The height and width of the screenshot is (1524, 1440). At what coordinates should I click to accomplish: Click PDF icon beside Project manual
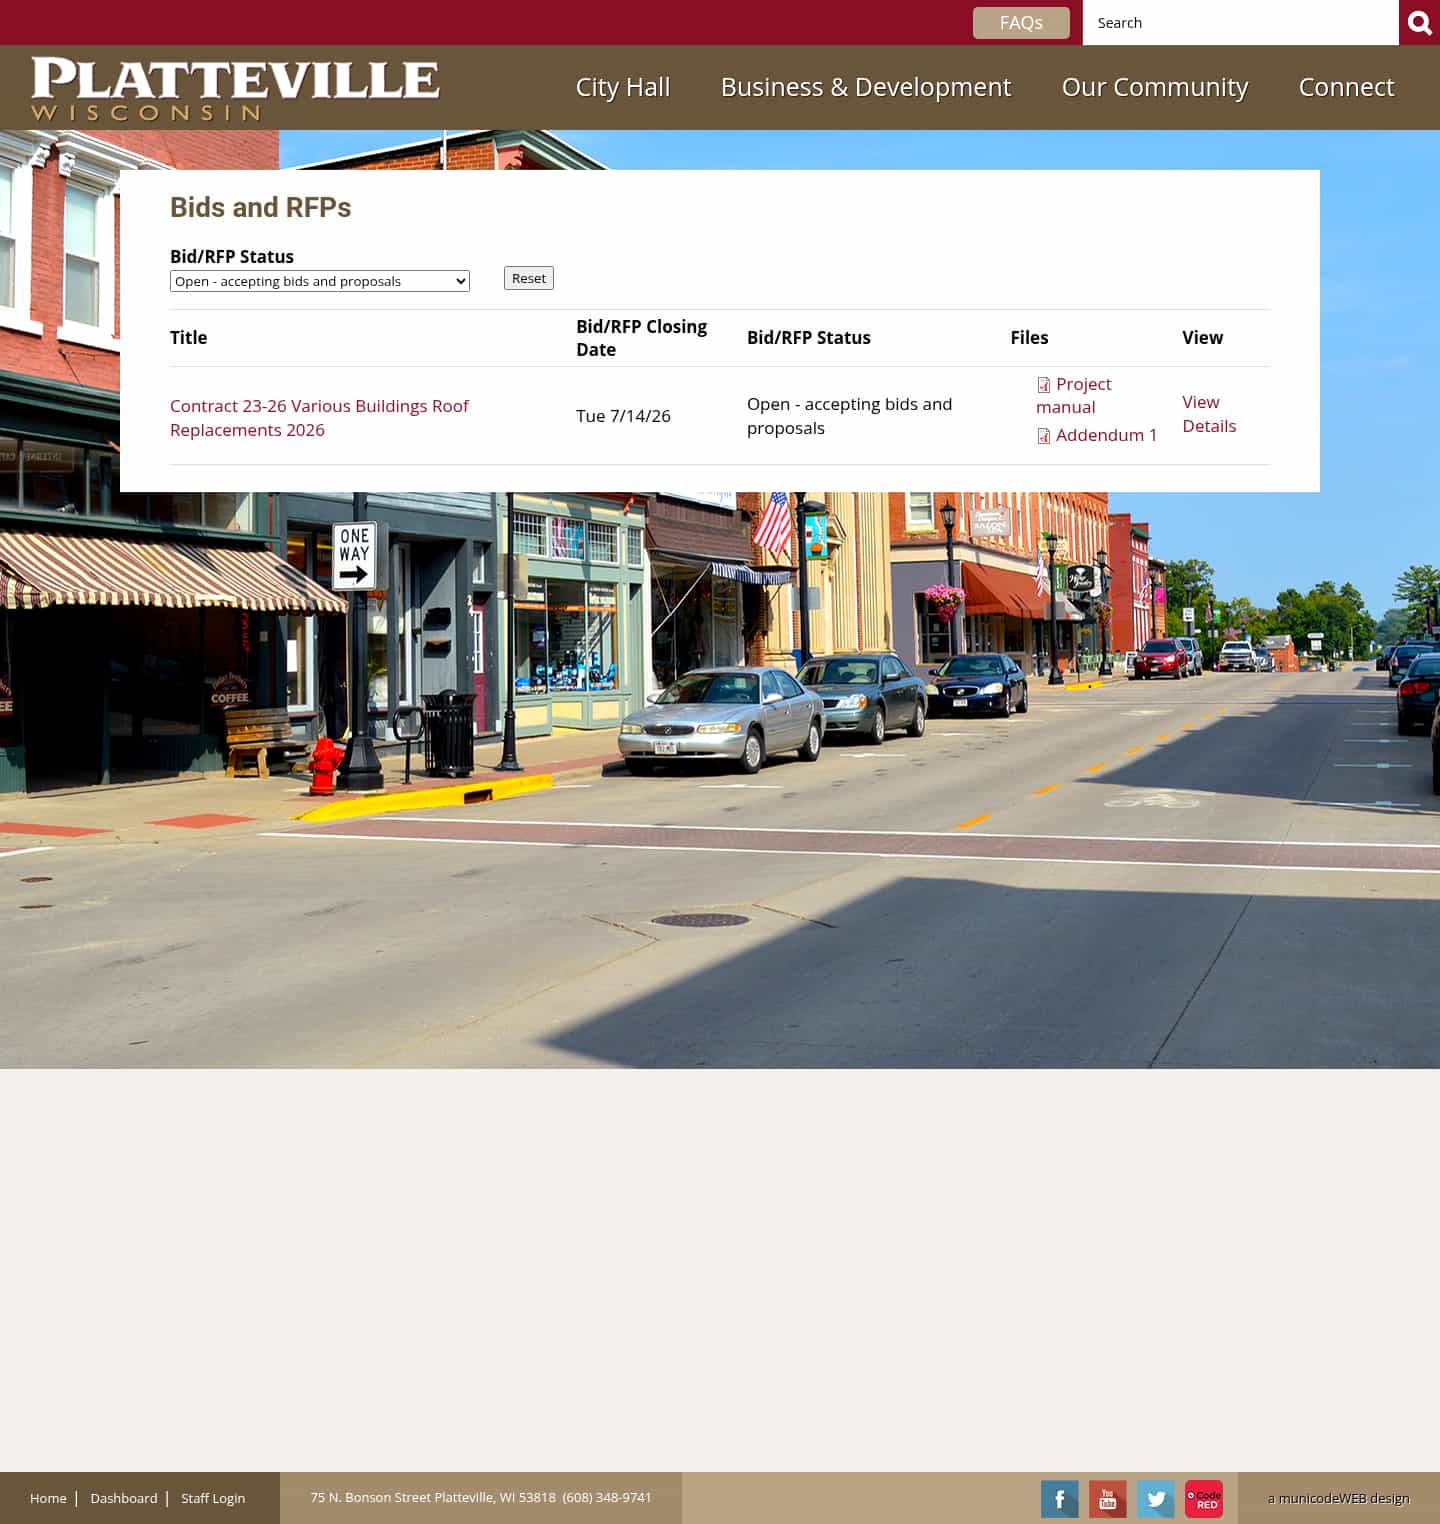[1044, 385]
